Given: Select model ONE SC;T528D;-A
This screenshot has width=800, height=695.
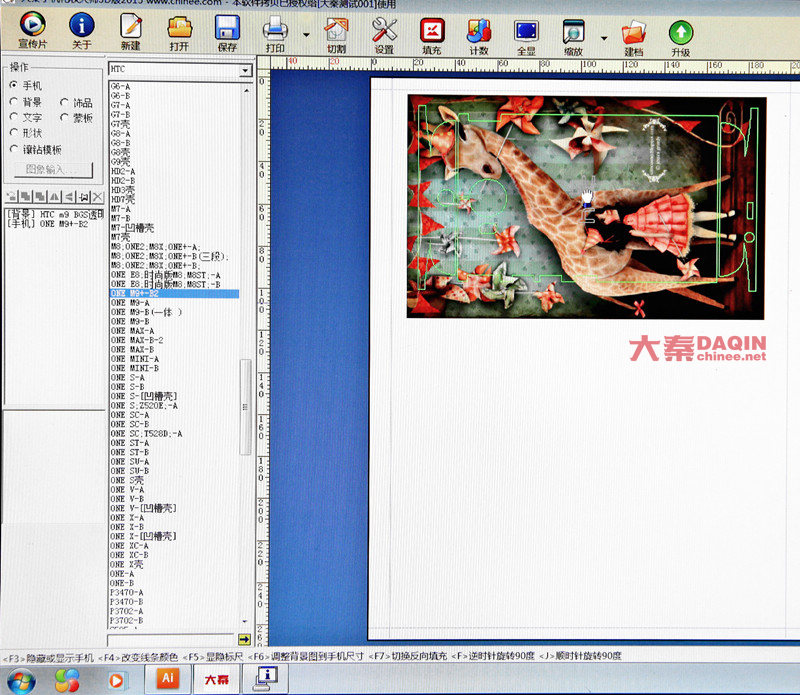Looking at the screenshot, I should (146, 433).
